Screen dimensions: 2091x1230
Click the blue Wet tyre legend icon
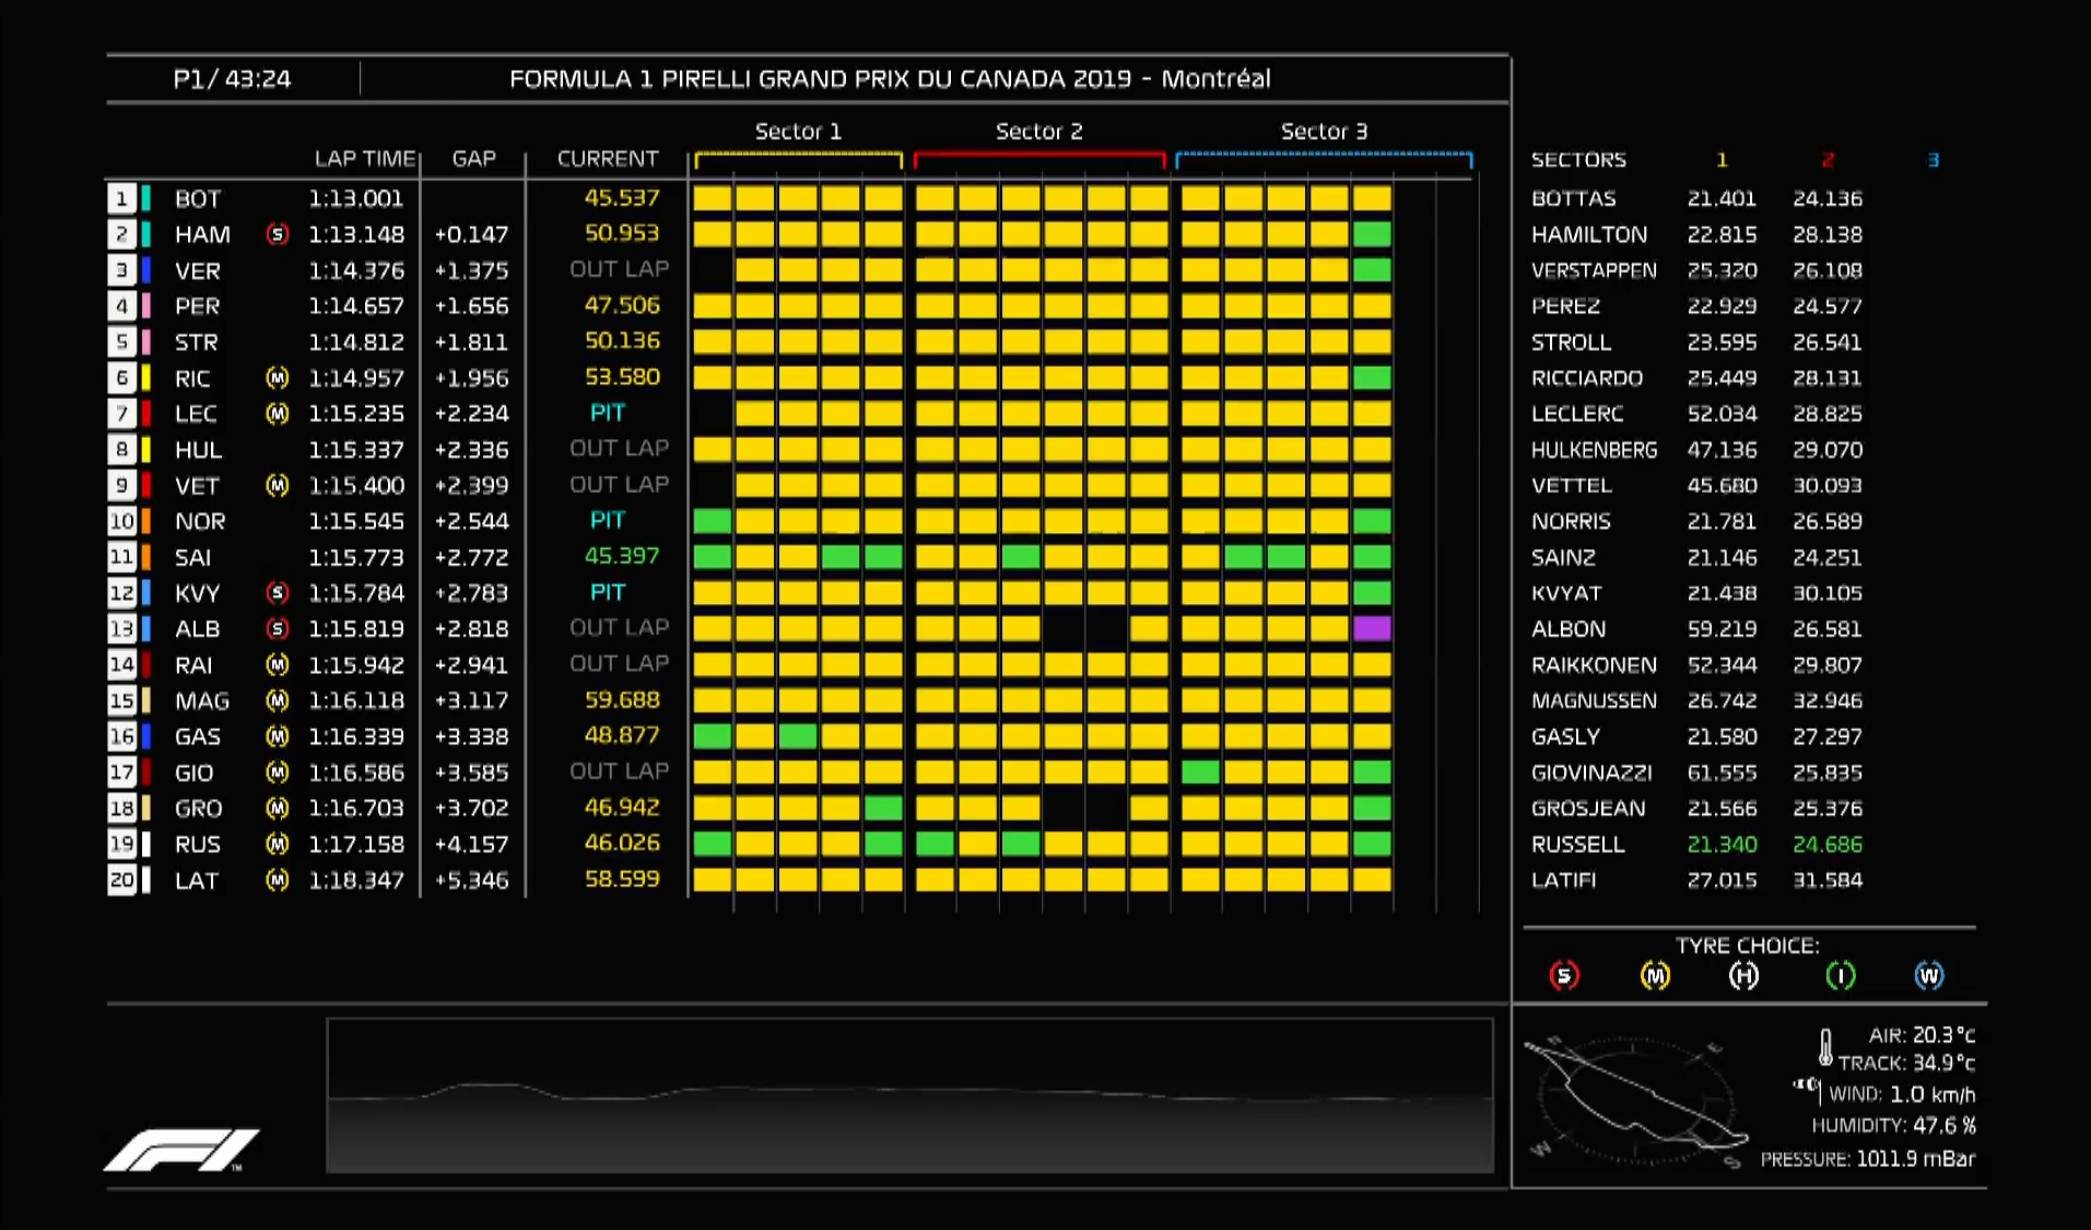1929,975
